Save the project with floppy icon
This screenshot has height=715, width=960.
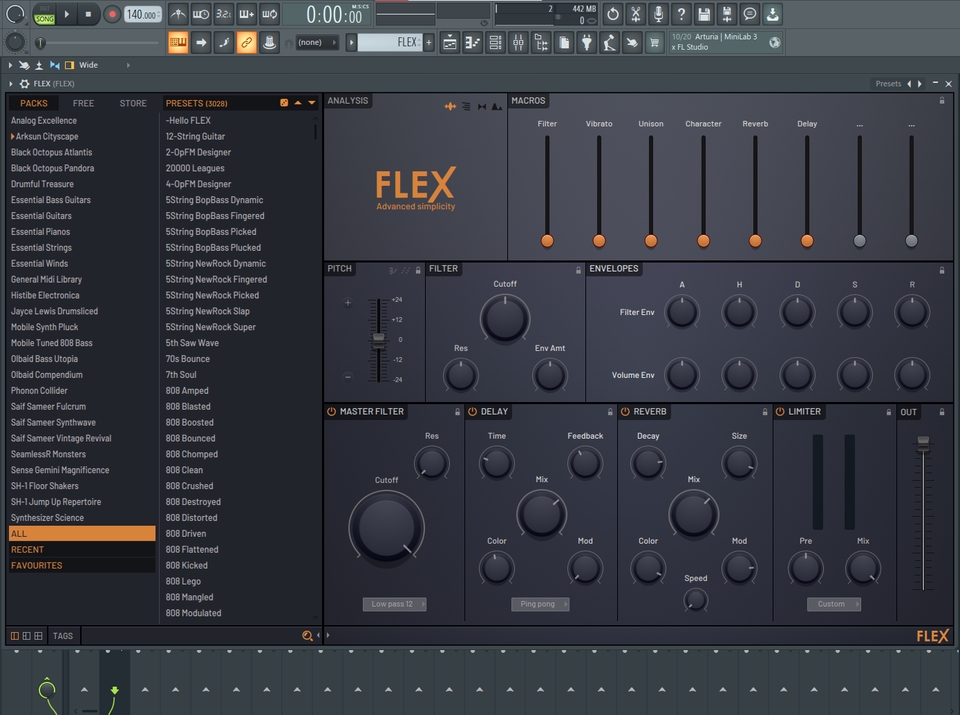click(704, 13)
